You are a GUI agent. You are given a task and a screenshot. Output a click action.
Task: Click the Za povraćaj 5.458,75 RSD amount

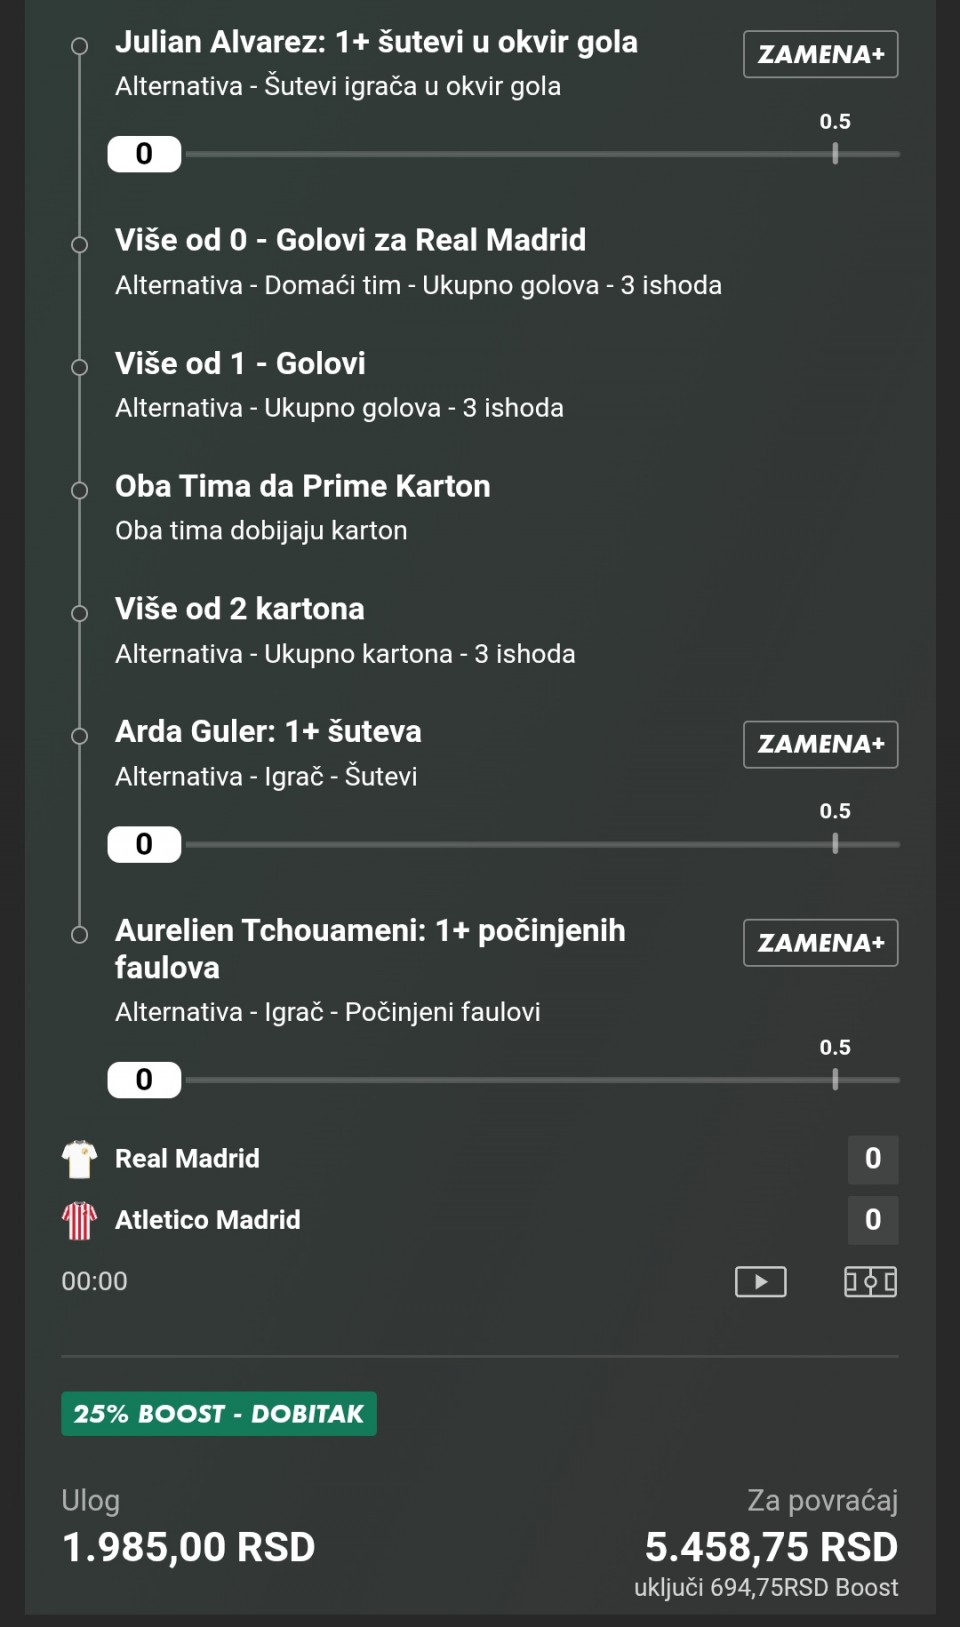pyautogui.click(x=771, y=1547)
